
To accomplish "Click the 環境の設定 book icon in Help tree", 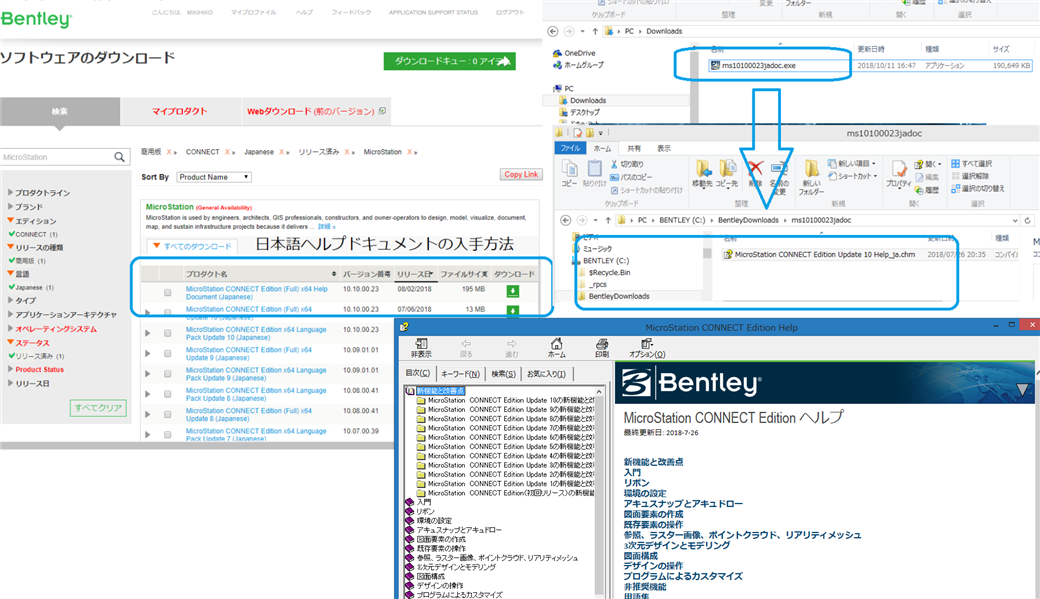I will coord(410,521).
